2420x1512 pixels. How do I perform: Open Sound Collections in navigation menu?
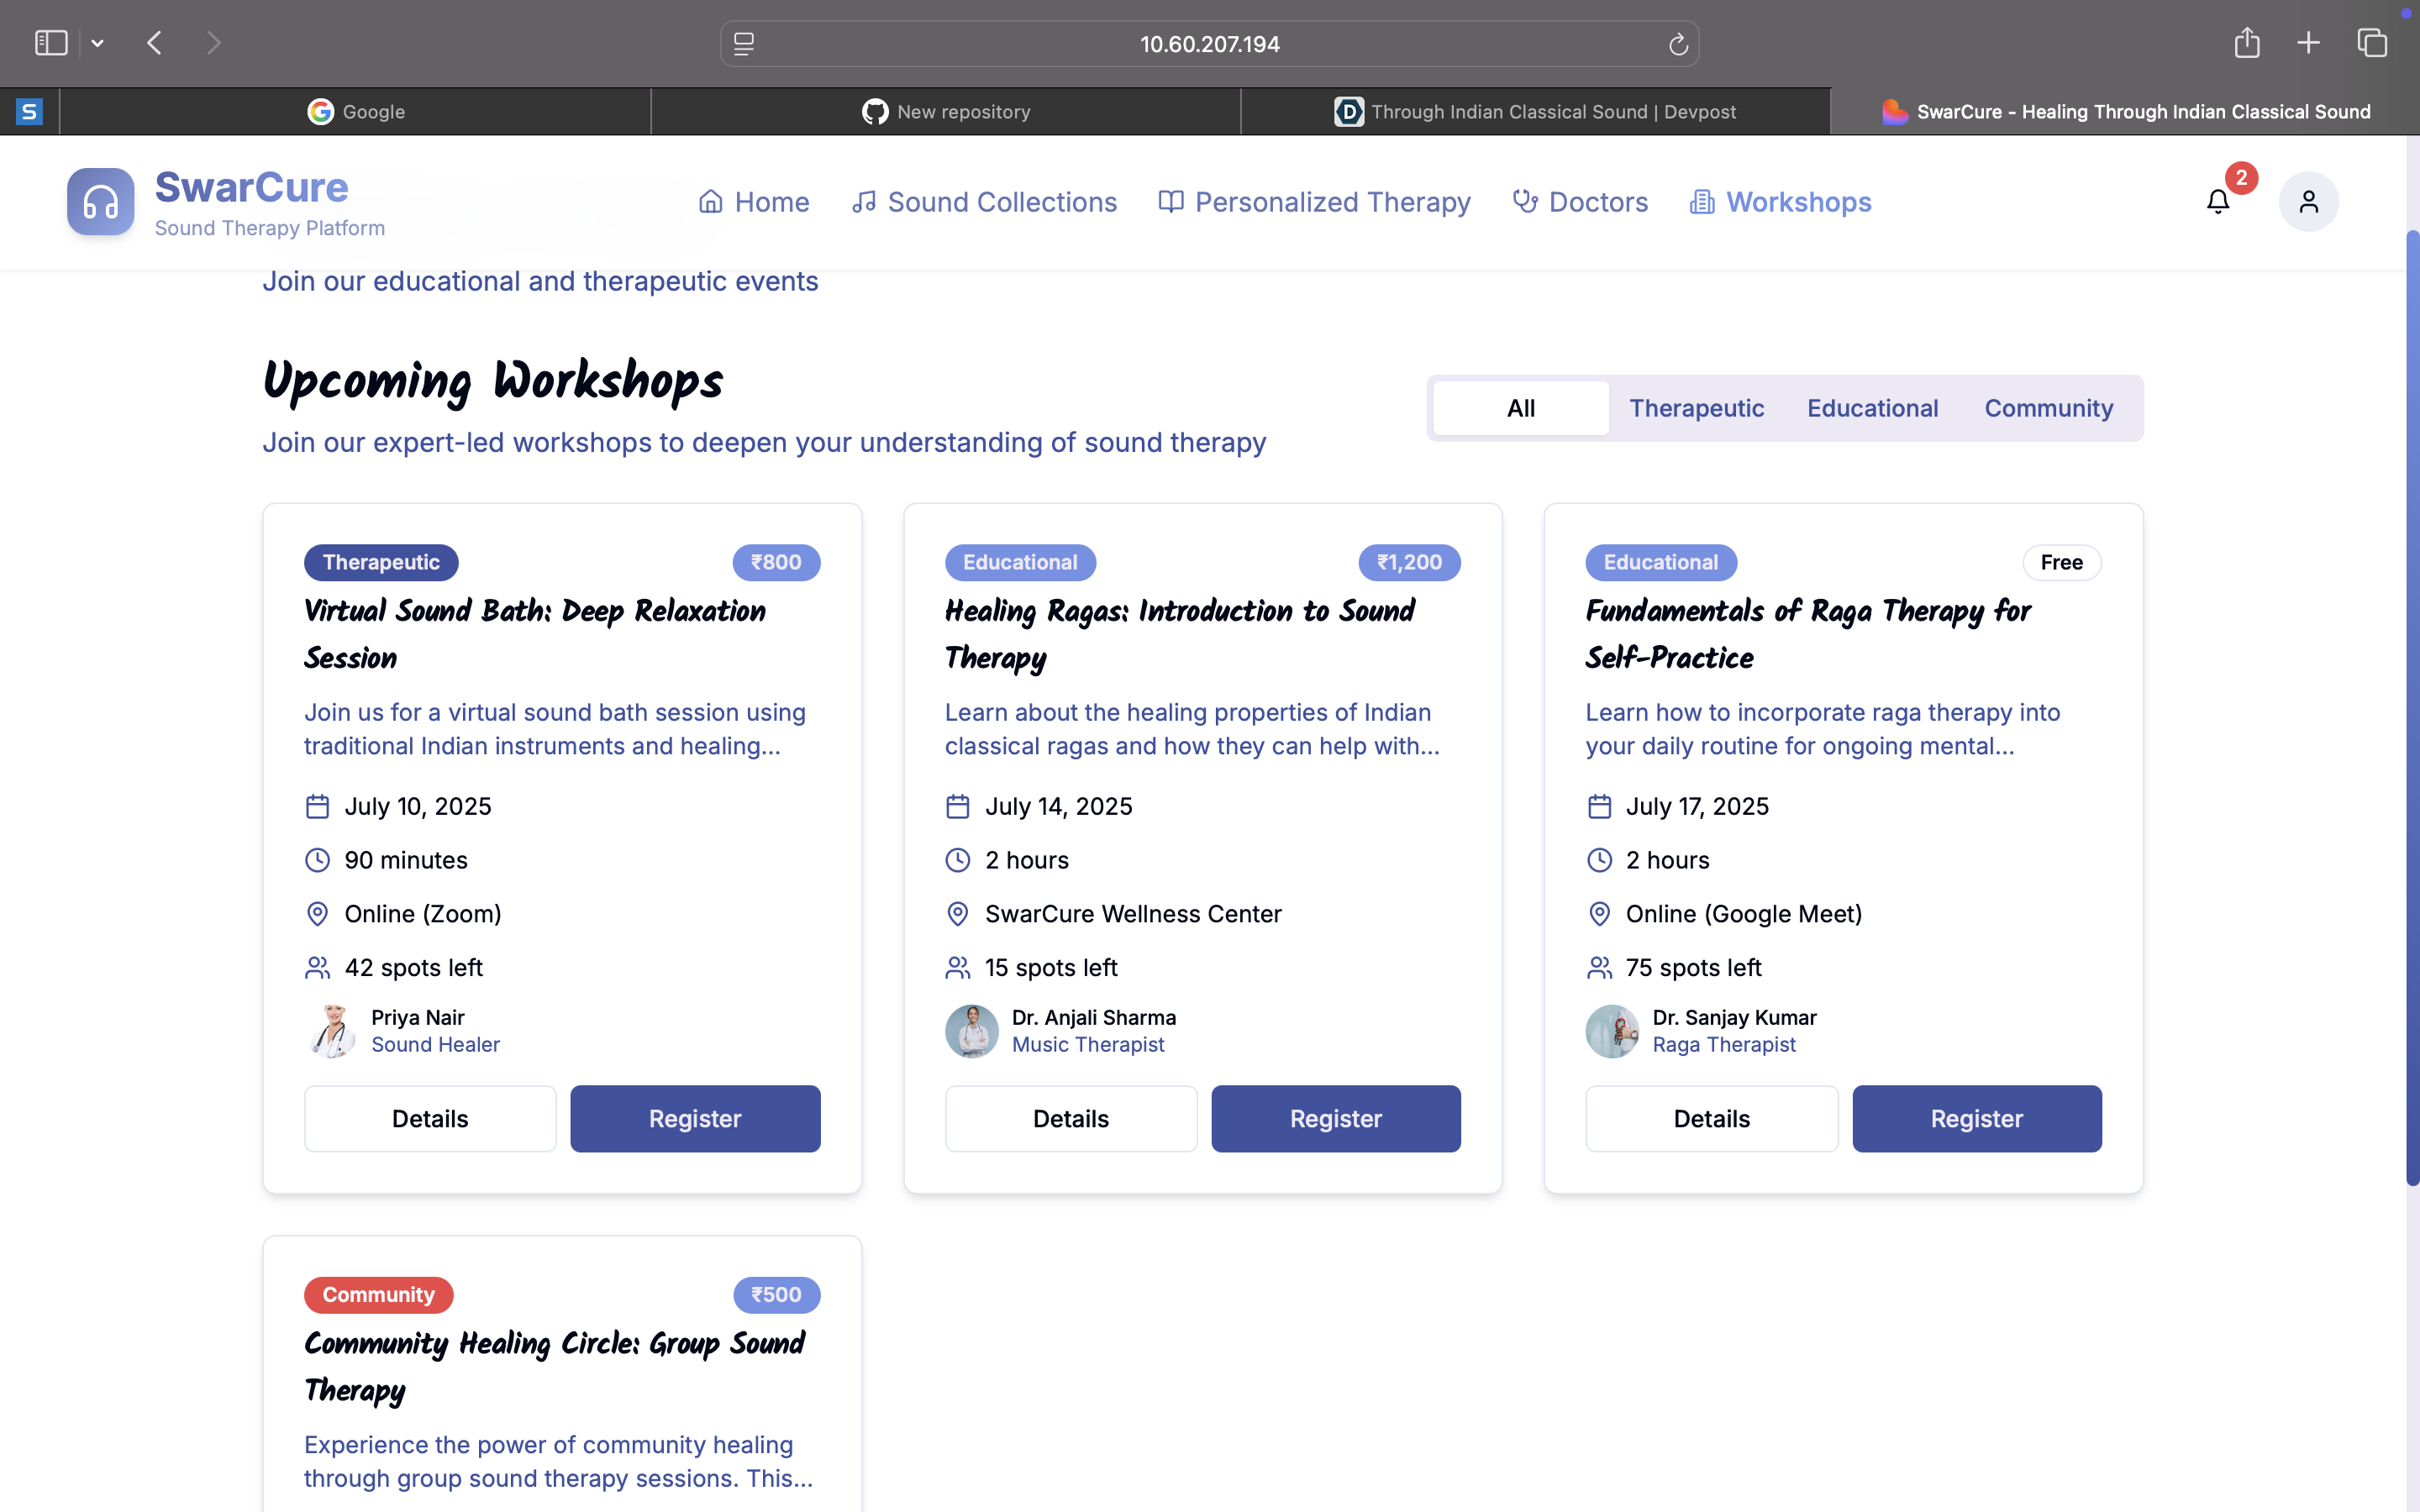point(984,202)
